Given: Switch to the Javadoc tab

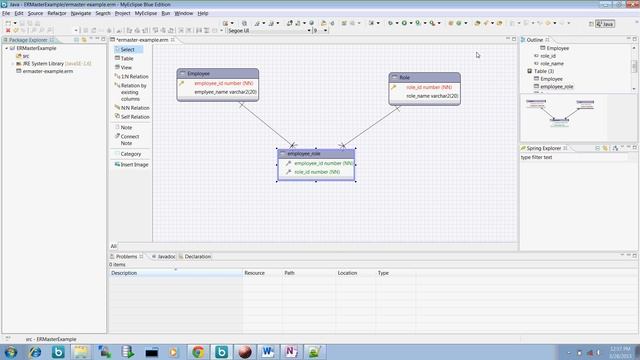Looking at the screenshot, I should [x=163, y=256].
